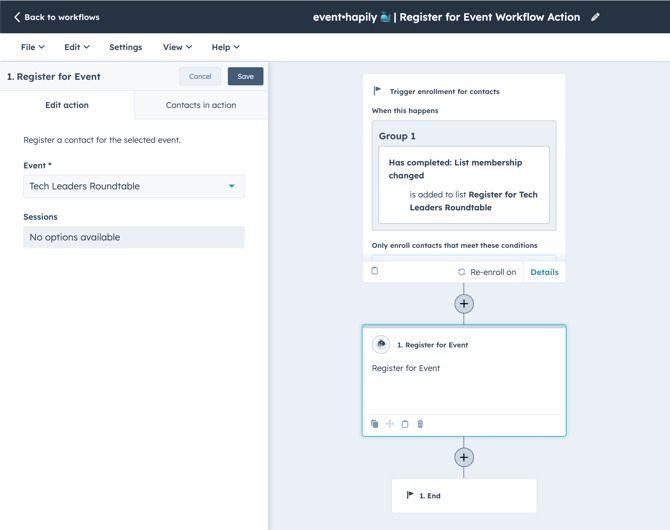This screenshot has width=670, height=530.
Task: Go back to workflows
Action: (x=56, y=17)
